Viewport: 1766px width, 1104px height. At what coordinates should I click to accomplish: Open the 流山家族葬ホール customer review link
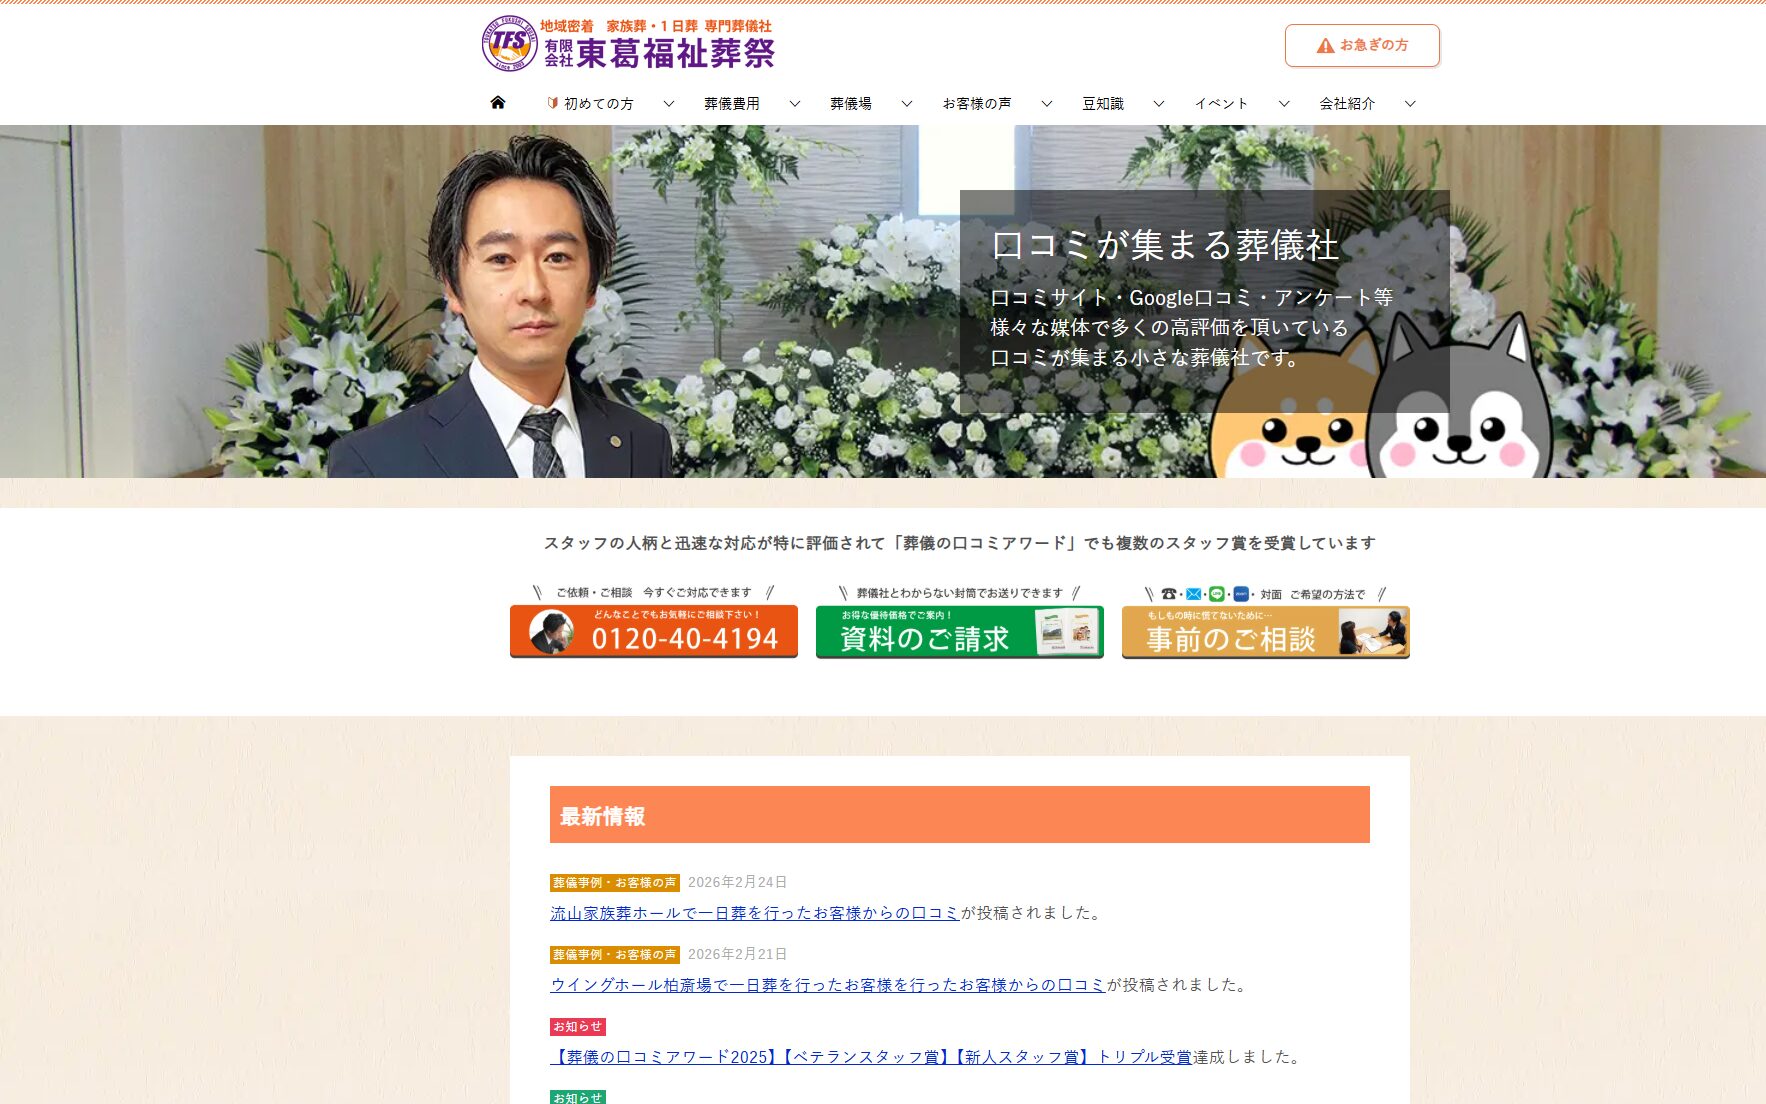[x=753, y=912]
